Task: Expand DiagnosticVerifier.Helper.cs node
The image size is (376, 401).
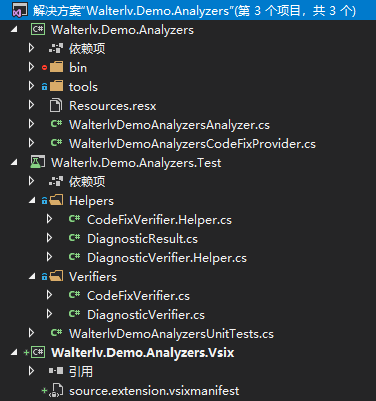Action: 49,257
